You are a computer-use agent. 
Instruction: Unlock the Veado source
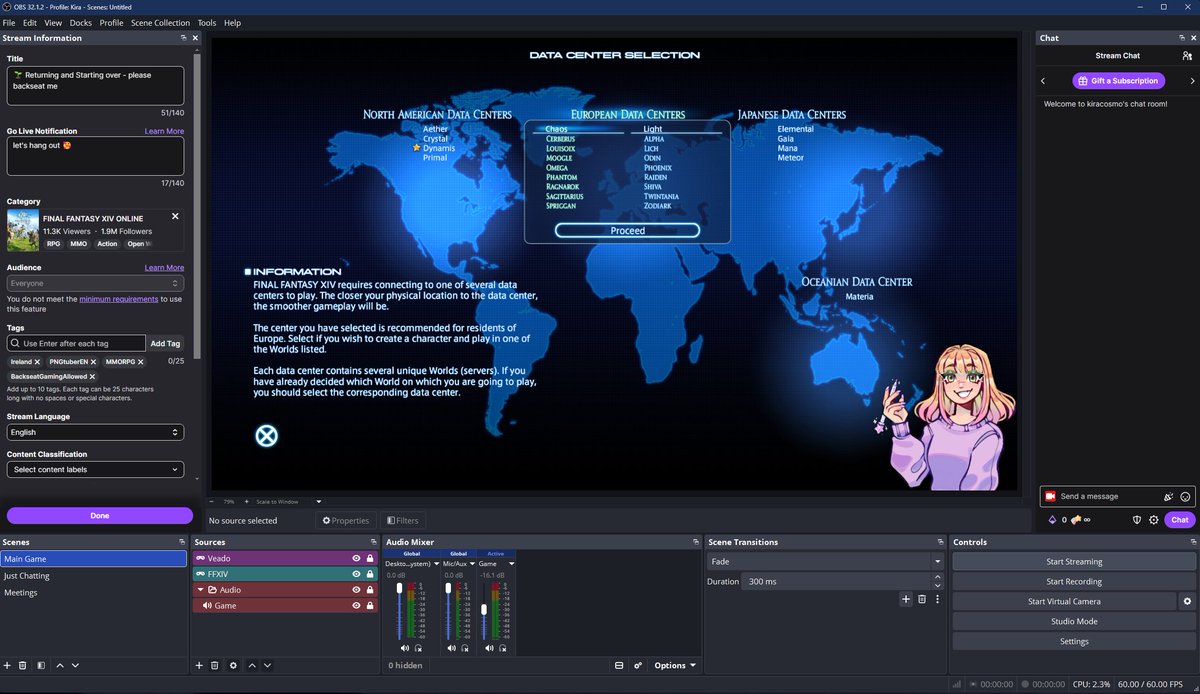point(370,558)
